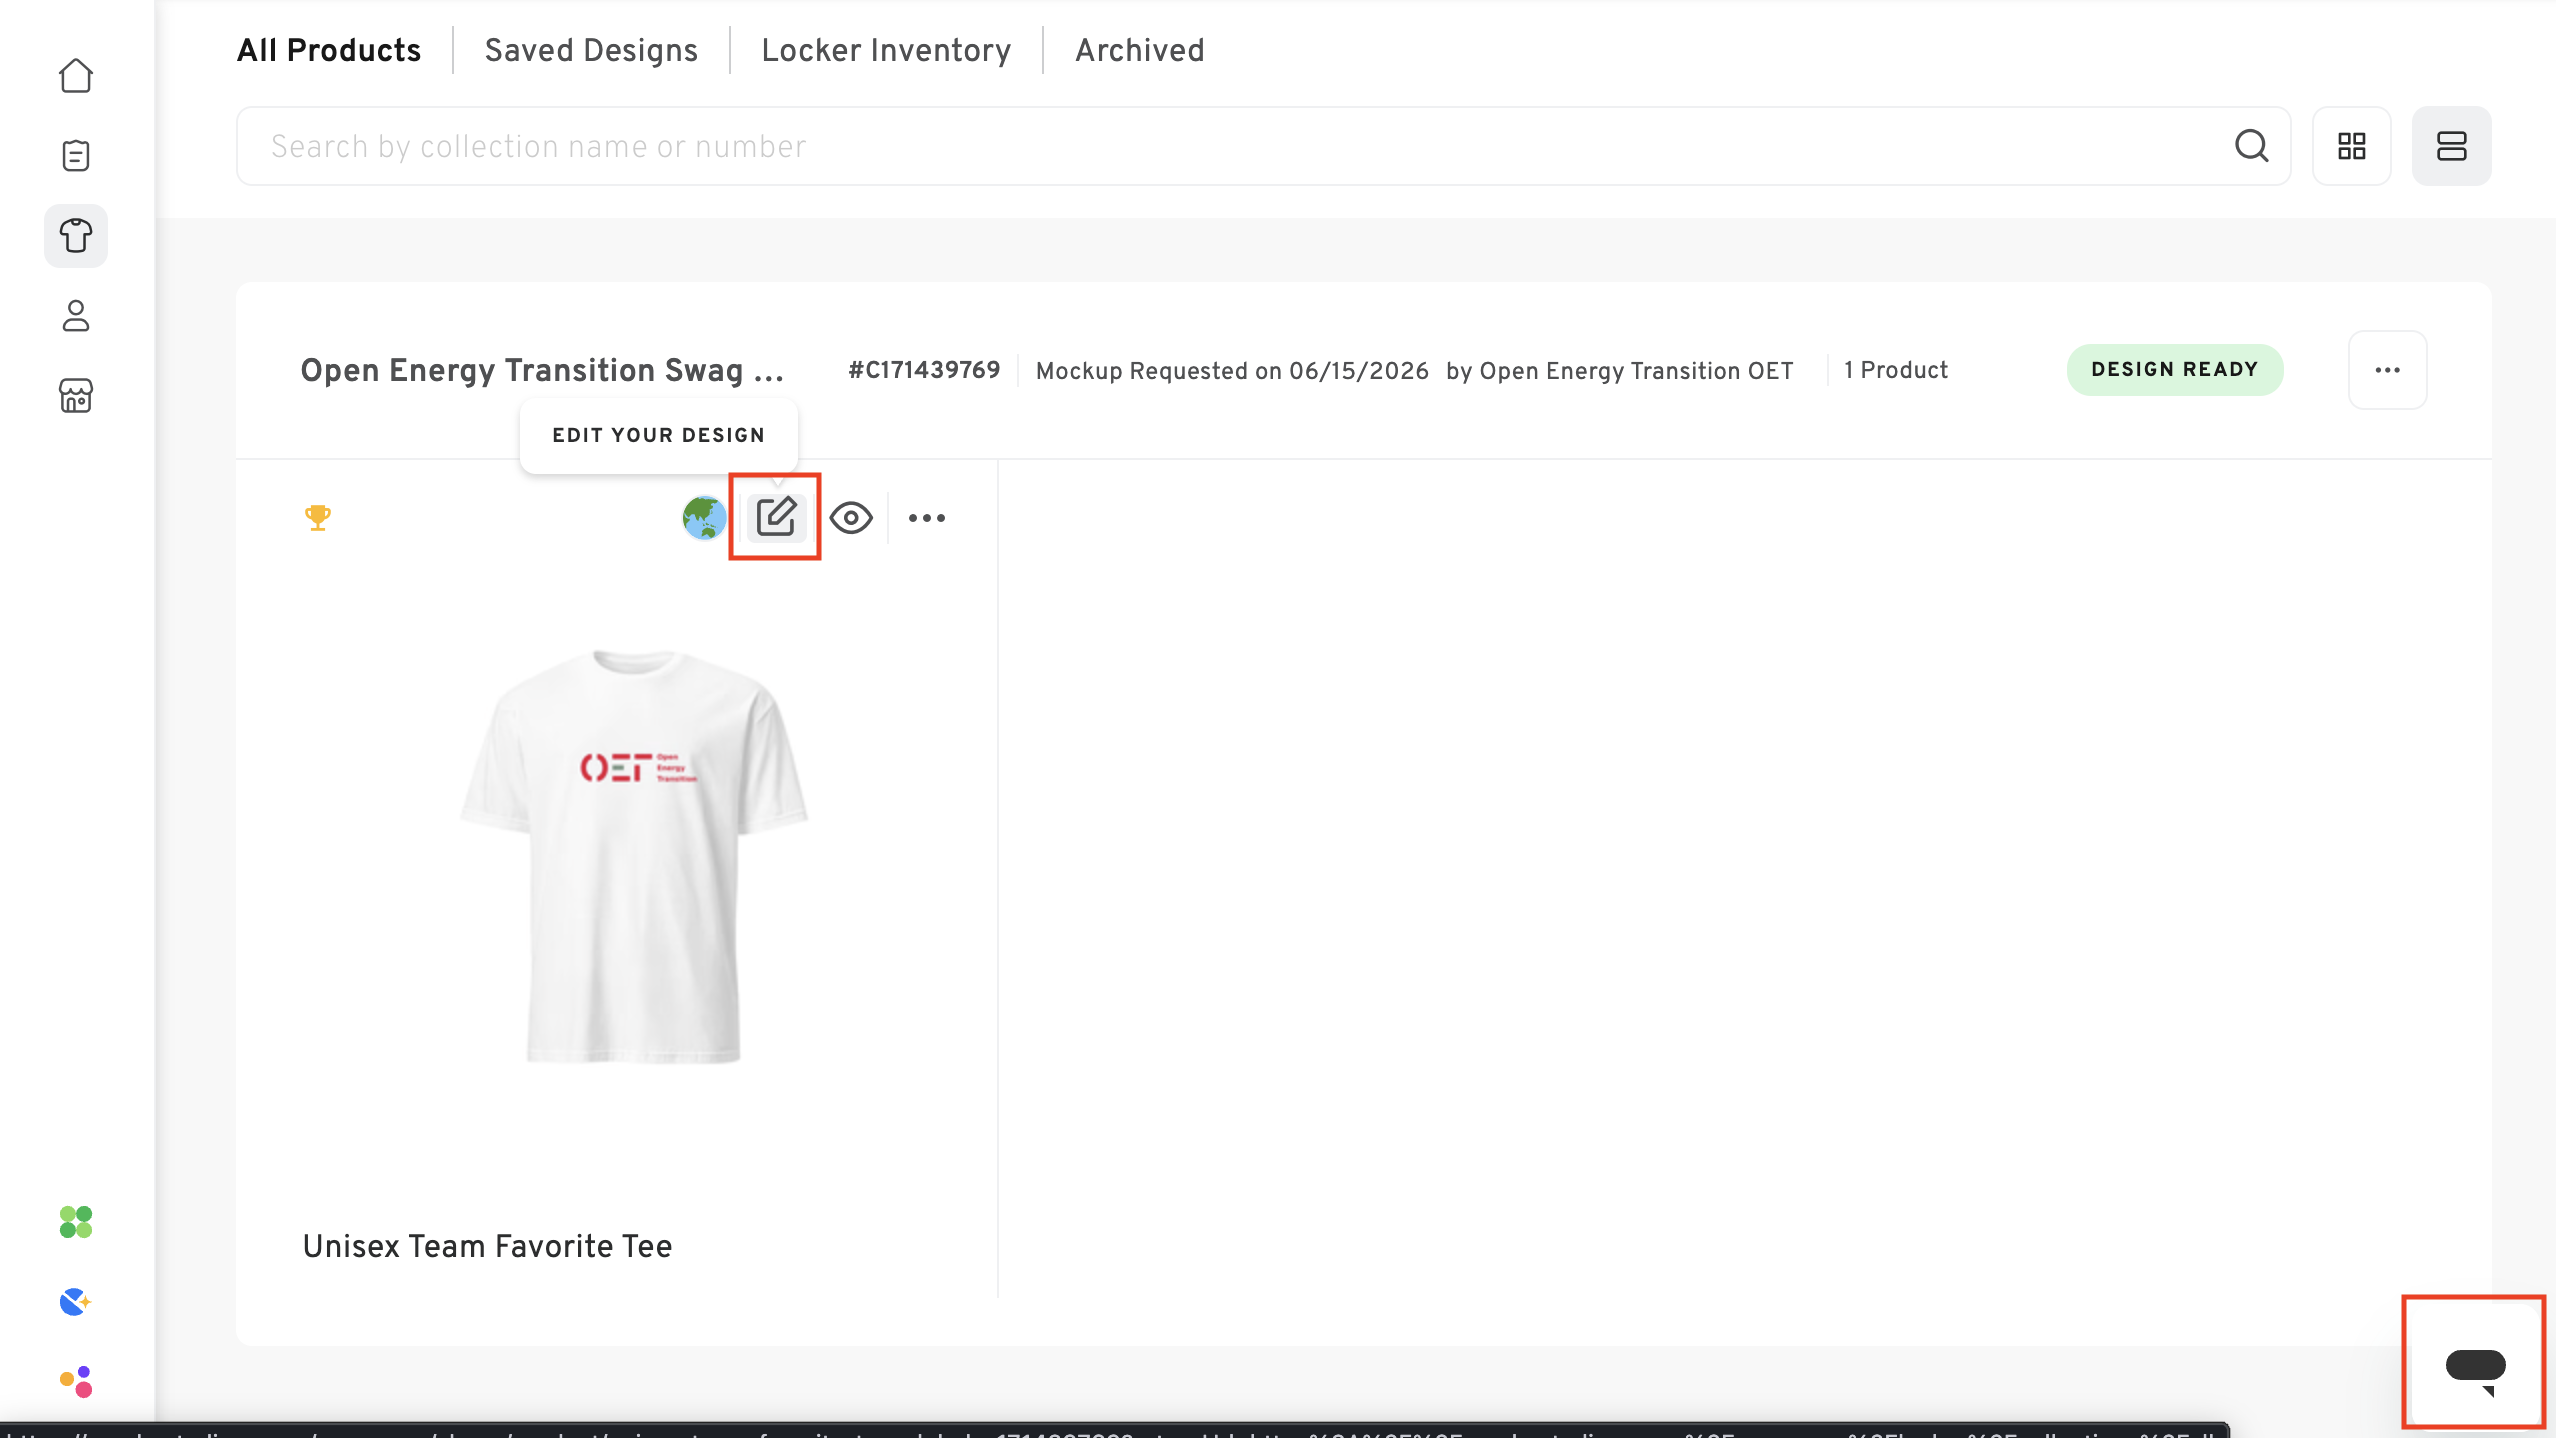Switch to the Locker Inventory tab

[x=886, y=50]
